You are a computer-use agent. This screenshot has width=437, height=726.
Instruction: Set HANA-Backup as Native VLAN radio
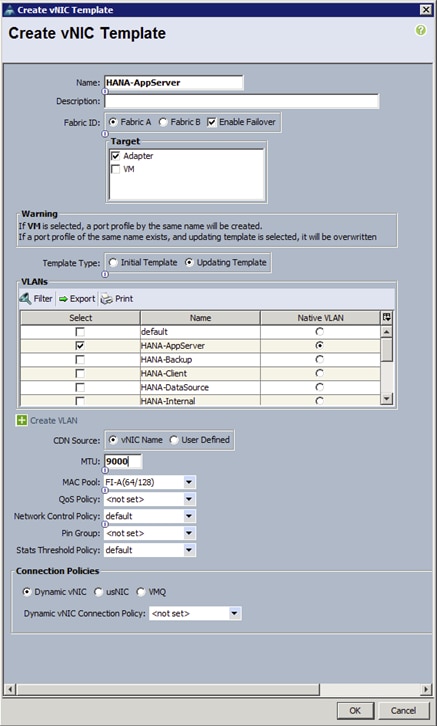tap(319, 359)
